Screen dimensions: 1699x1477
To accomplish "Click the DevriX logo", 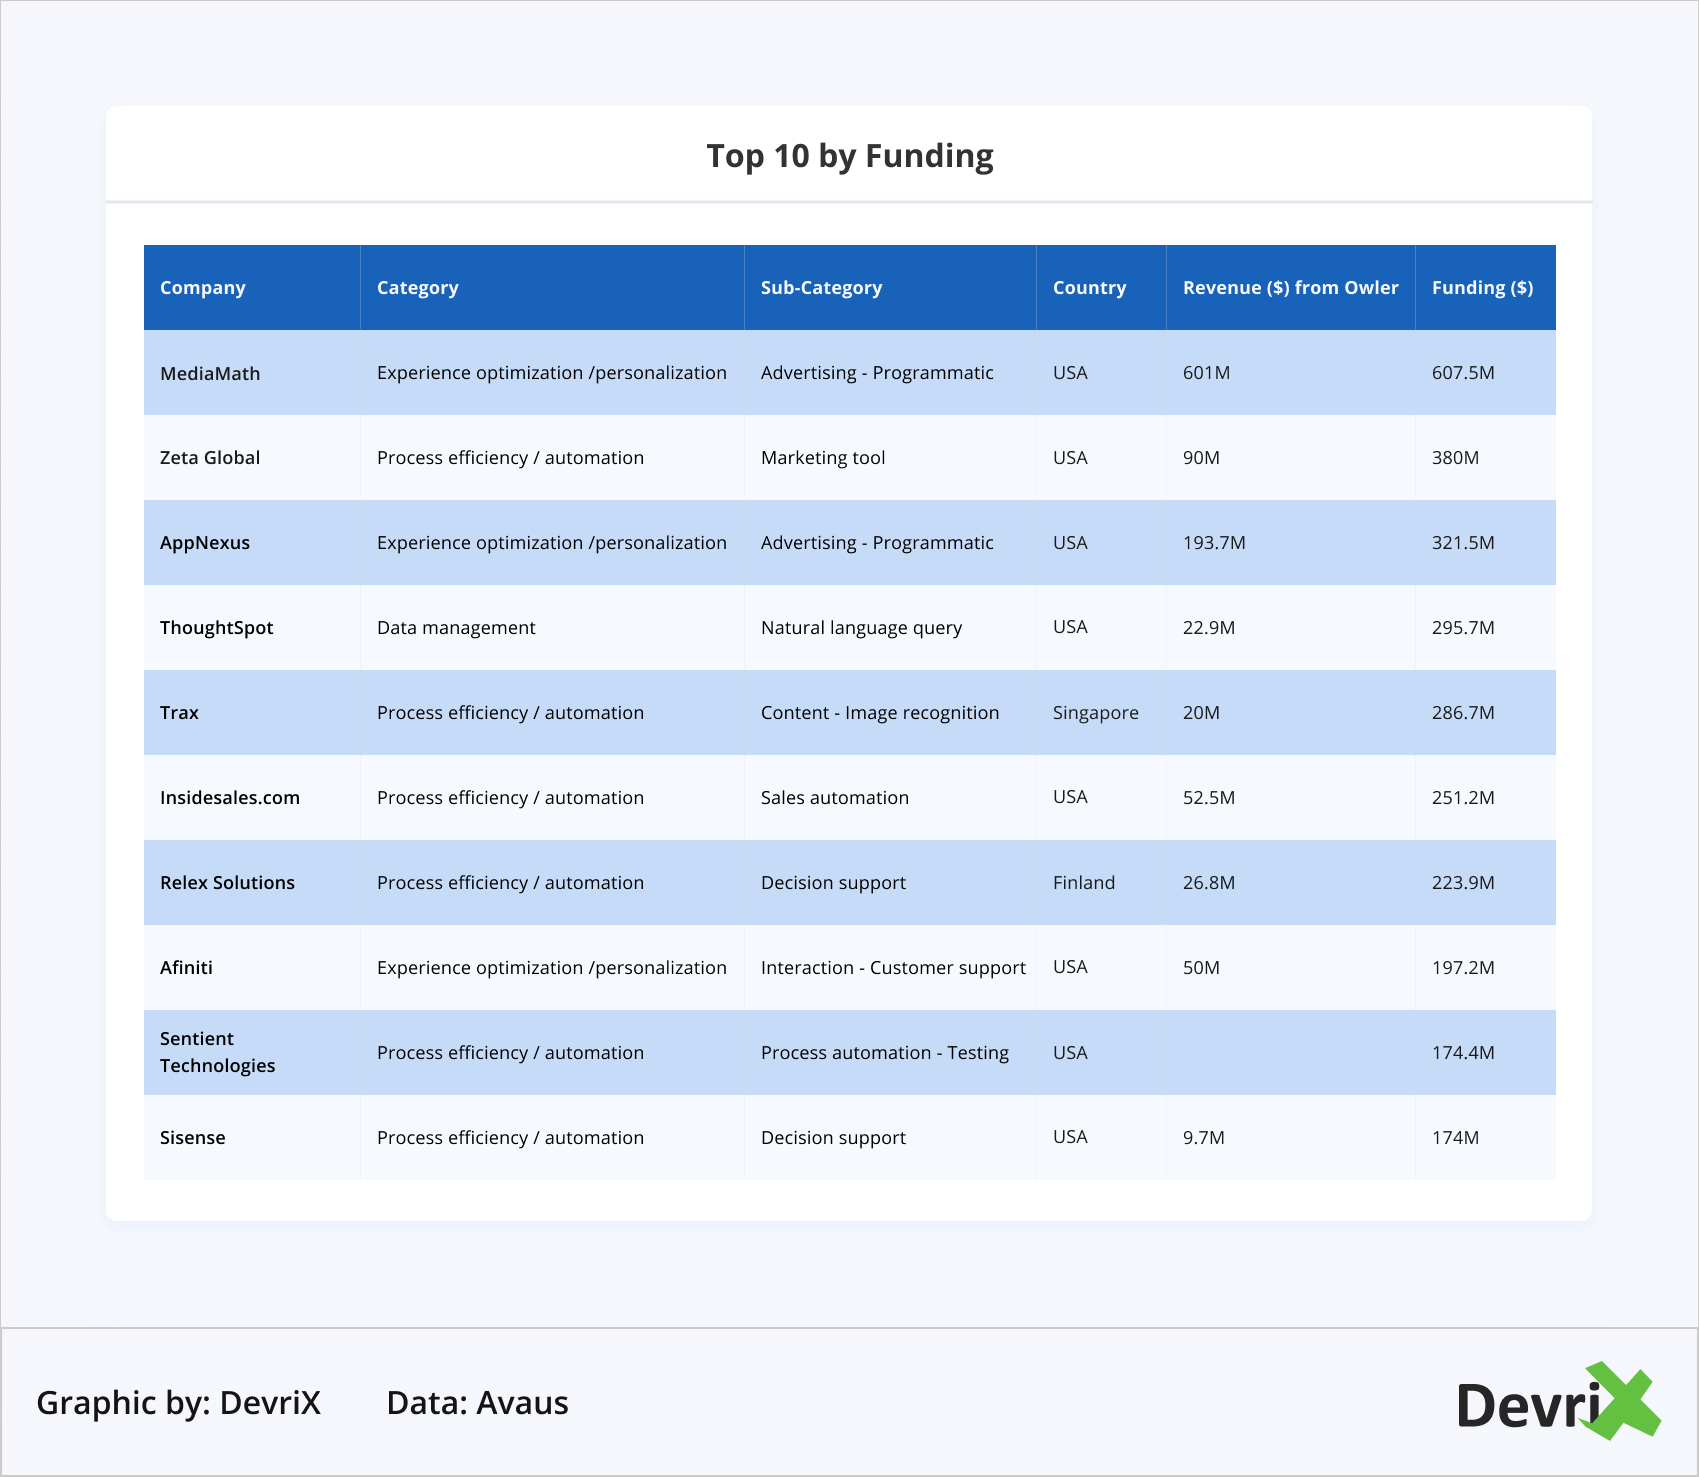I will pyautogui.click(x=1557, y=1402).
